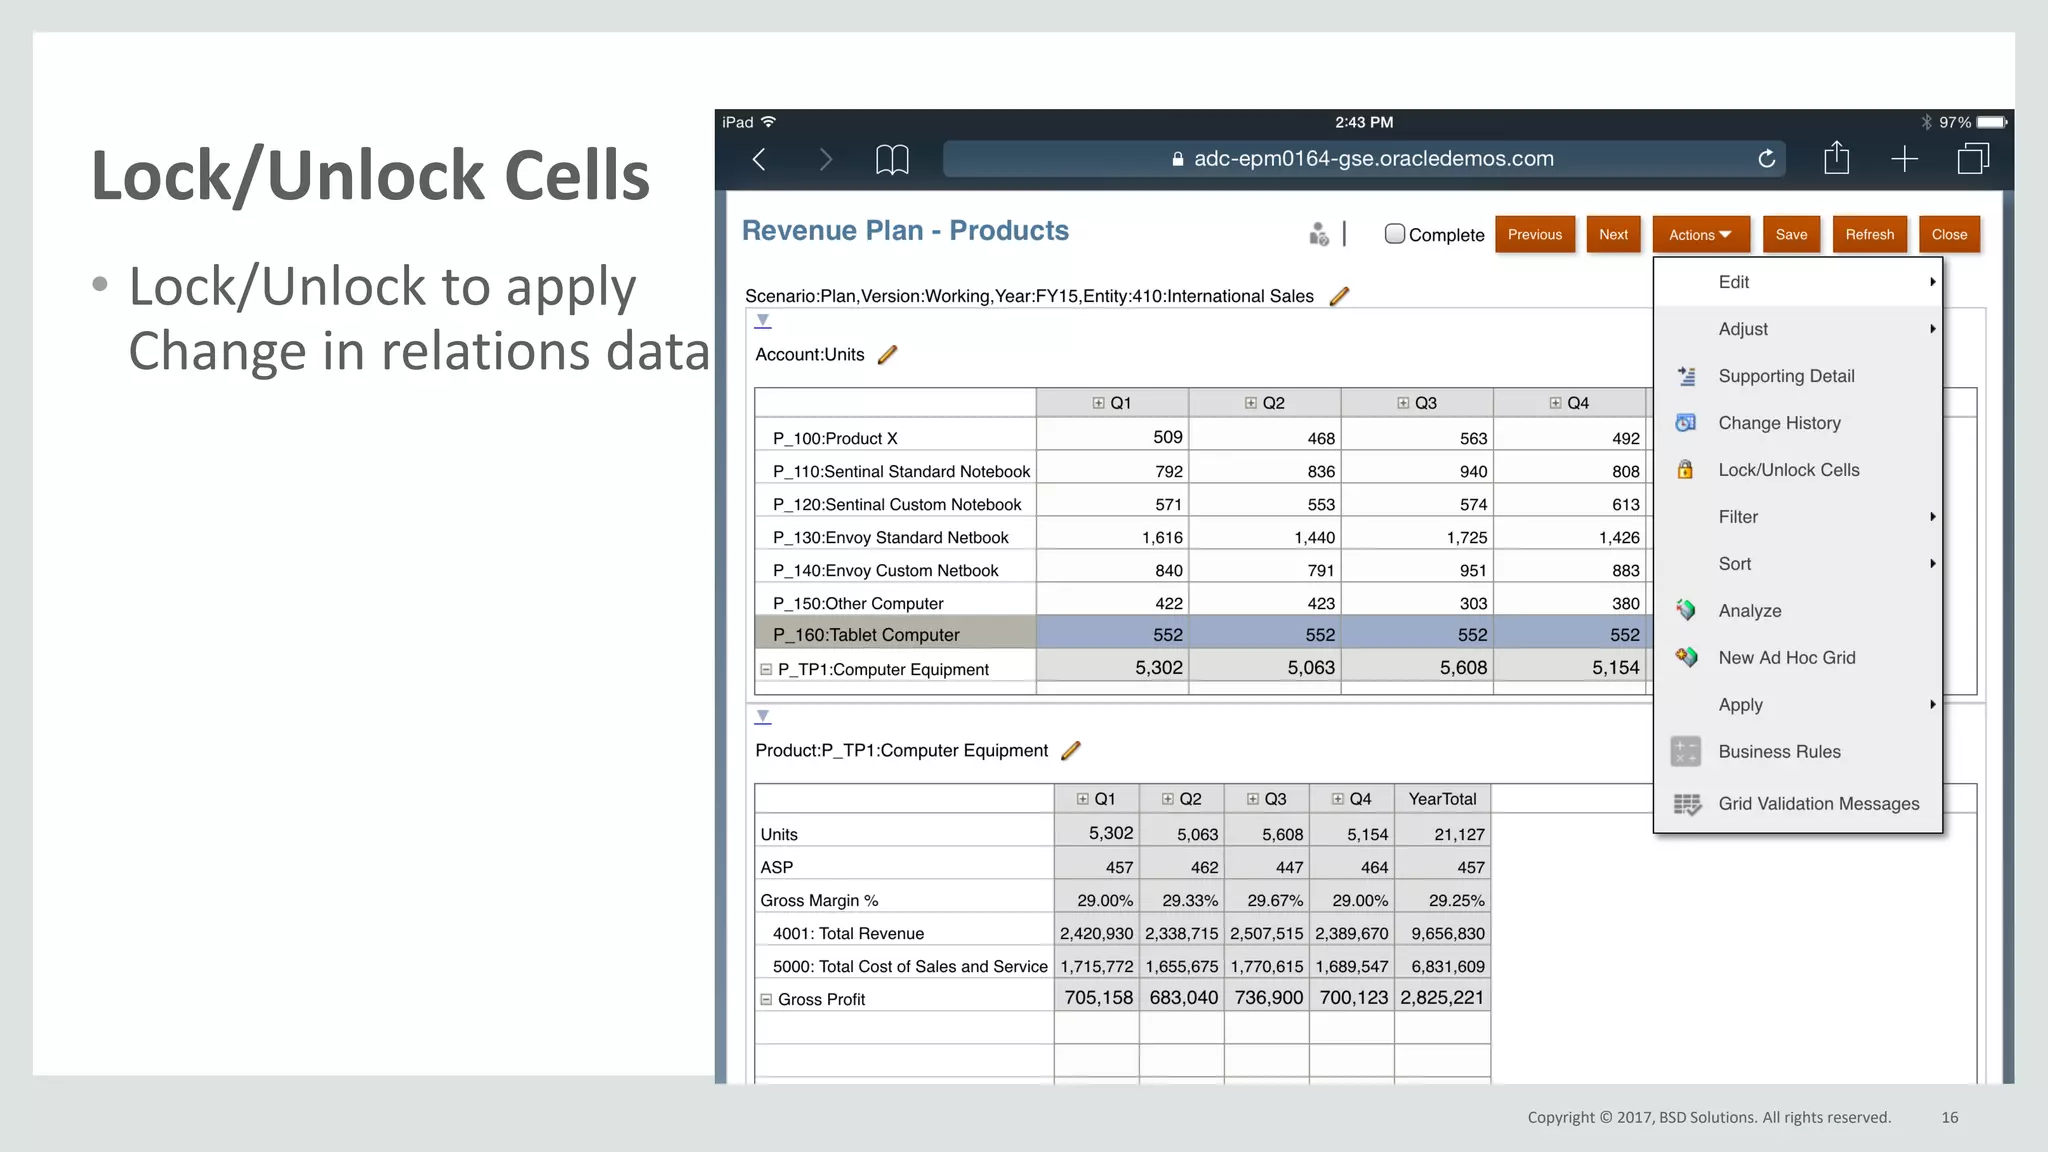Click the Refresh button
Screen dimensions: 2048x1152
click(x=1869, y=235)
